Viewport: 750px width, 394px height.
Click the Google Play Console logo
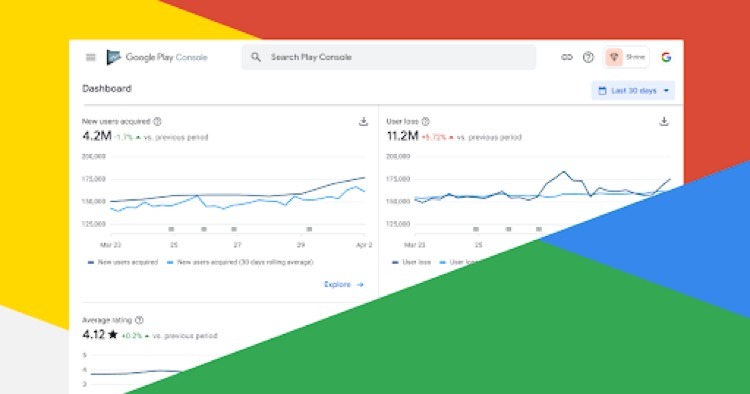coord(157,57)
